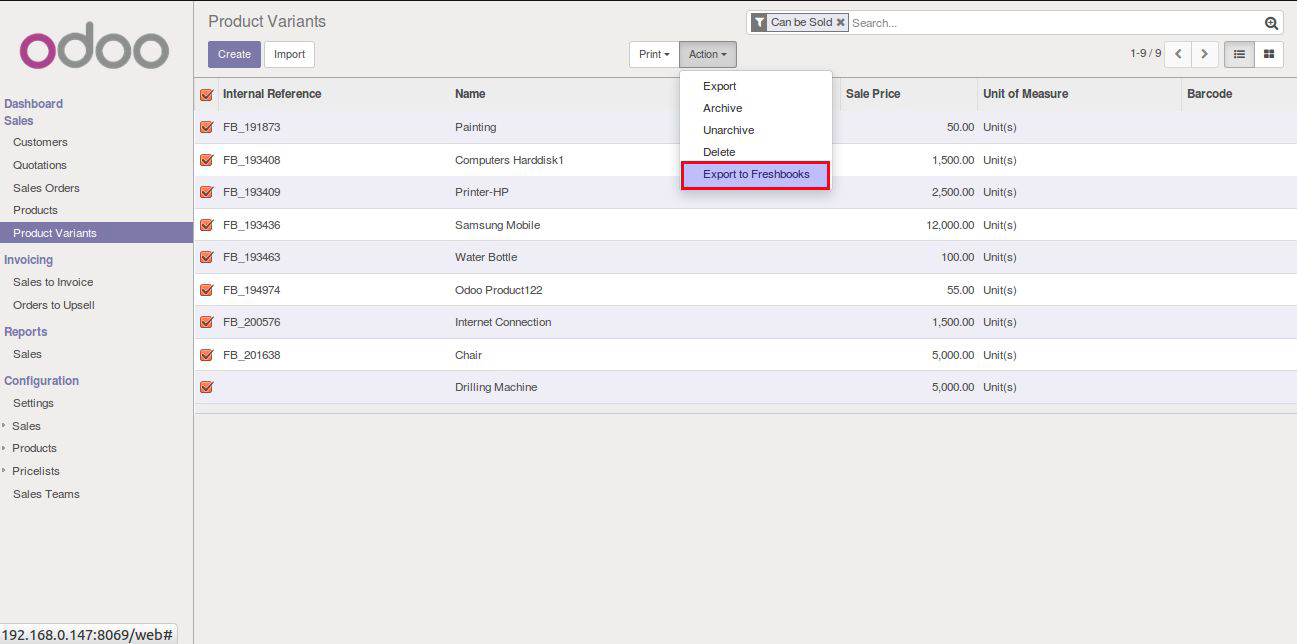The height and width of the screenshot is (644, 1297).
Task: Click the 12,000.00 sale price cell
Action: coord(950,225)
